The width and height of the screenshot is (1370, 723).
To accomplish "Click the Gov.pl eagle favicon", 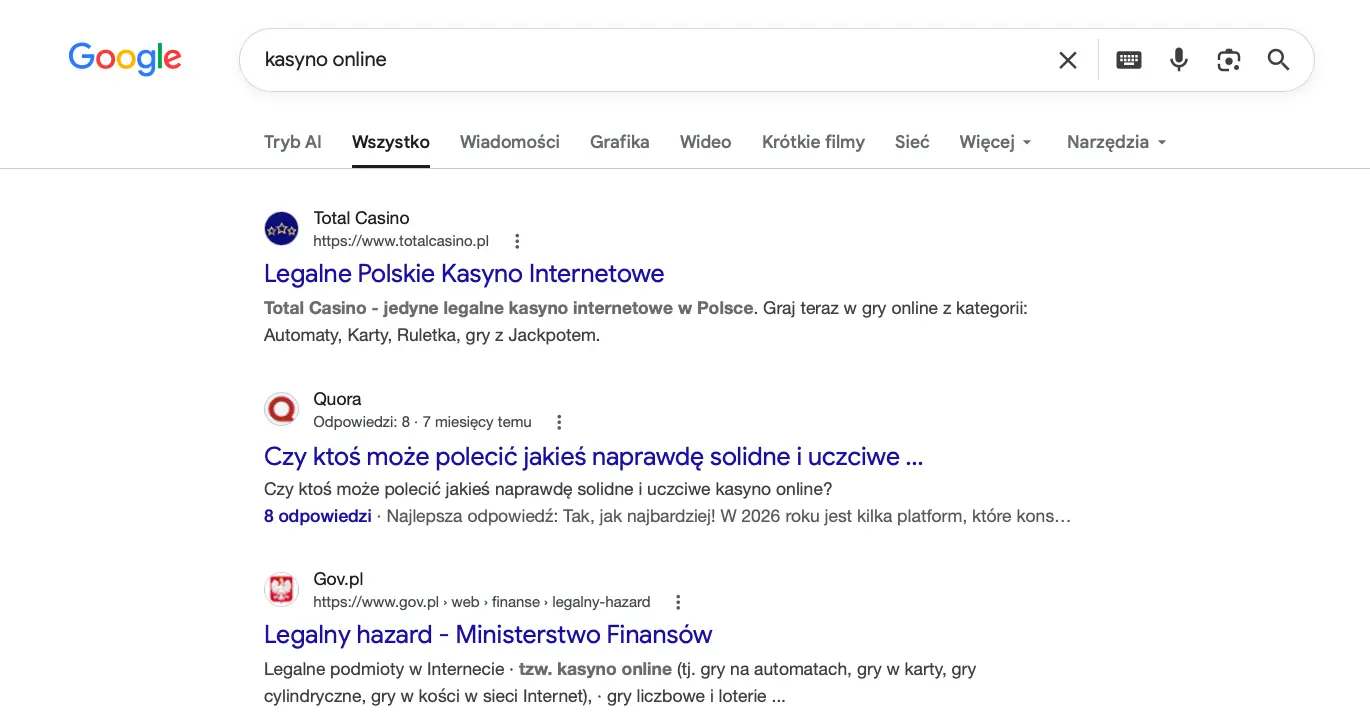I will pos(282,590).
